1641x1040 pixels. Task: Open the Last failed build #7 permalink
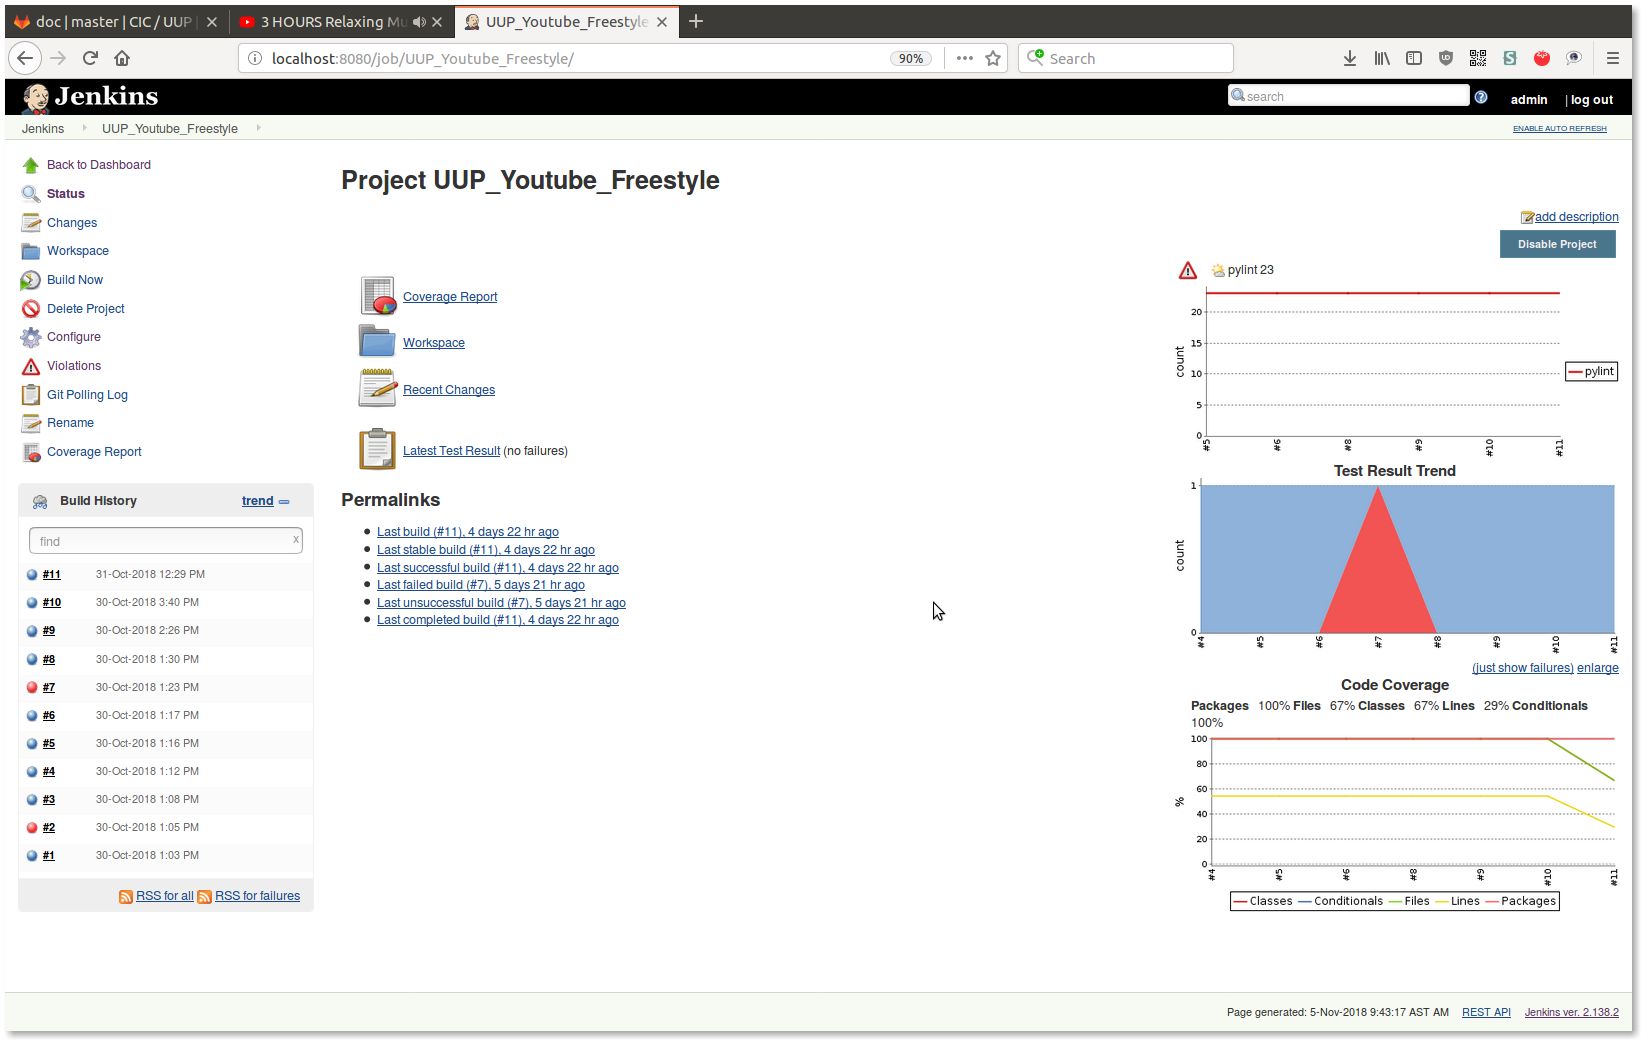tap(480, 585)
